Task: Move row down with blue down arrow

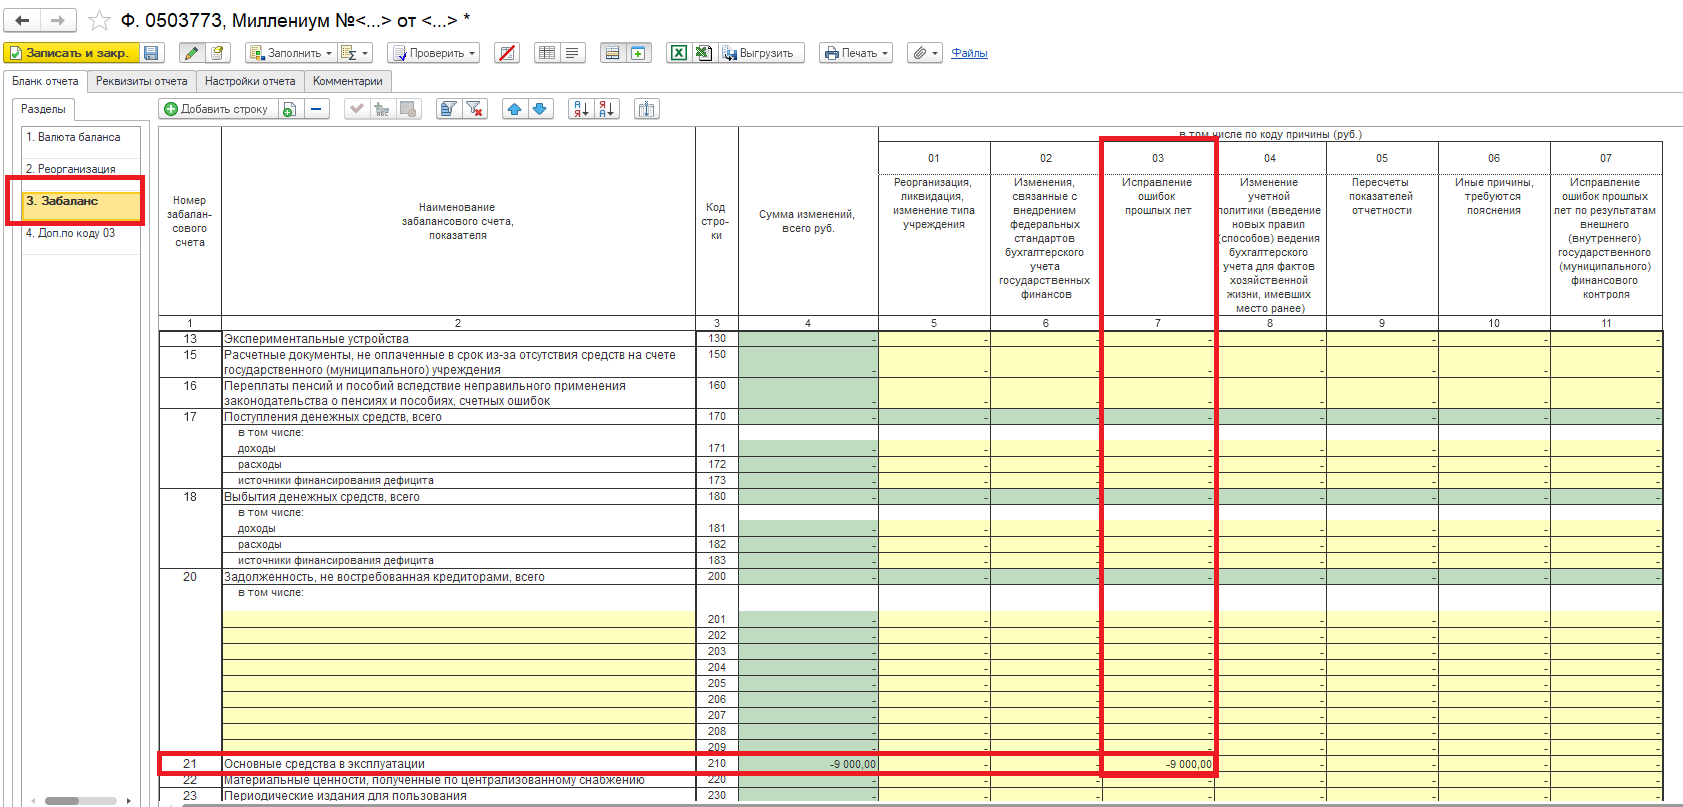Action: pos(540,109)
